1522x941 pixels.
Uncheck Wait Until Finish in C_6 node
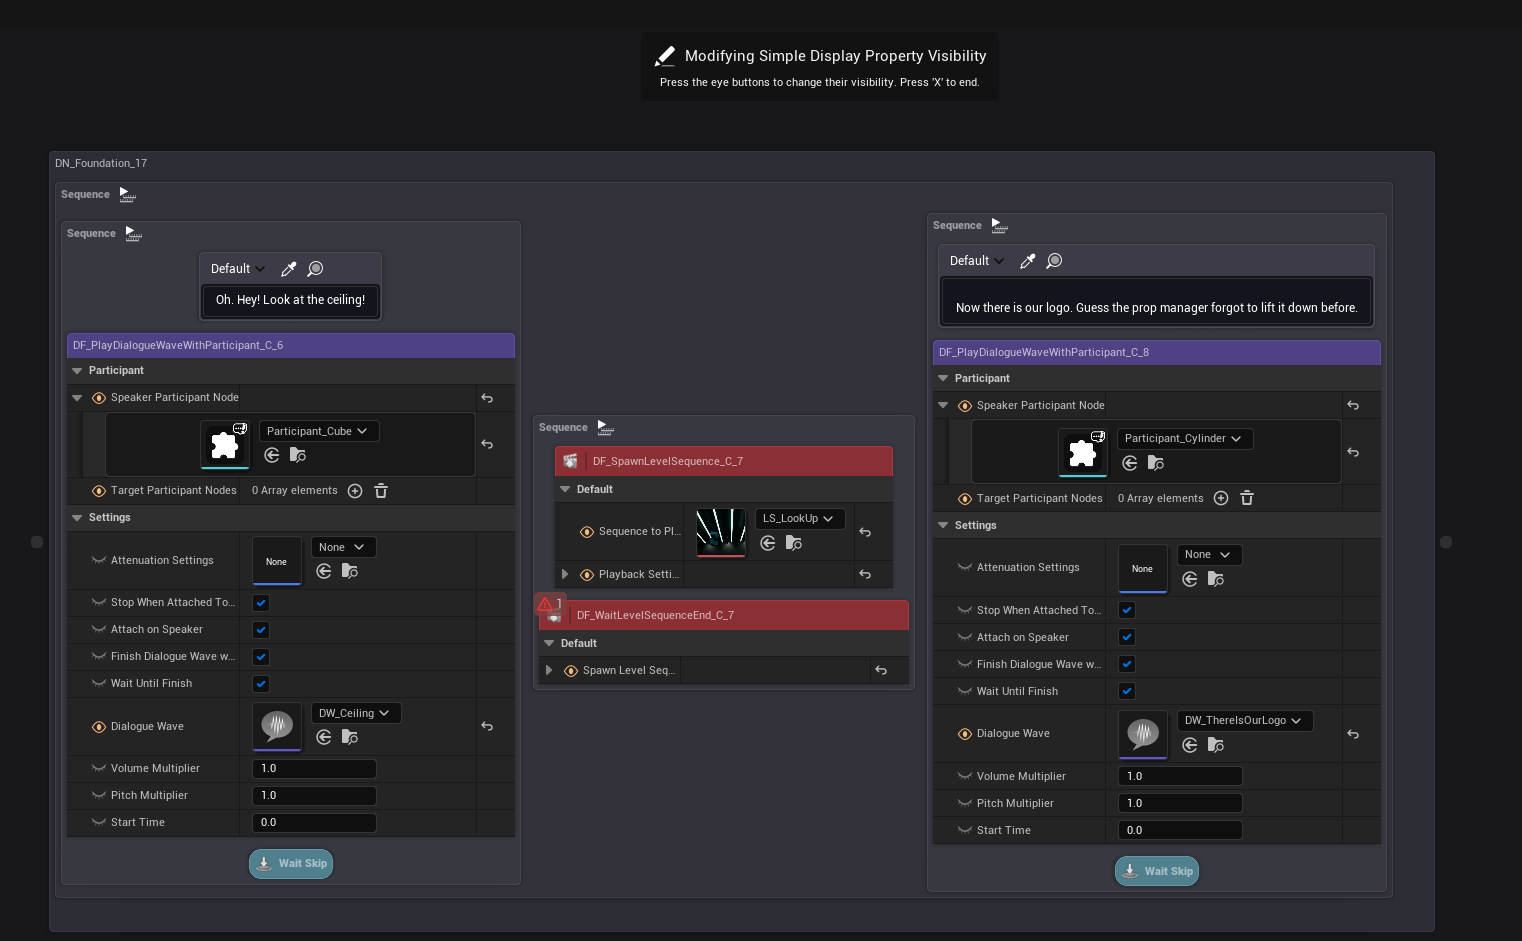coord(261,684)
